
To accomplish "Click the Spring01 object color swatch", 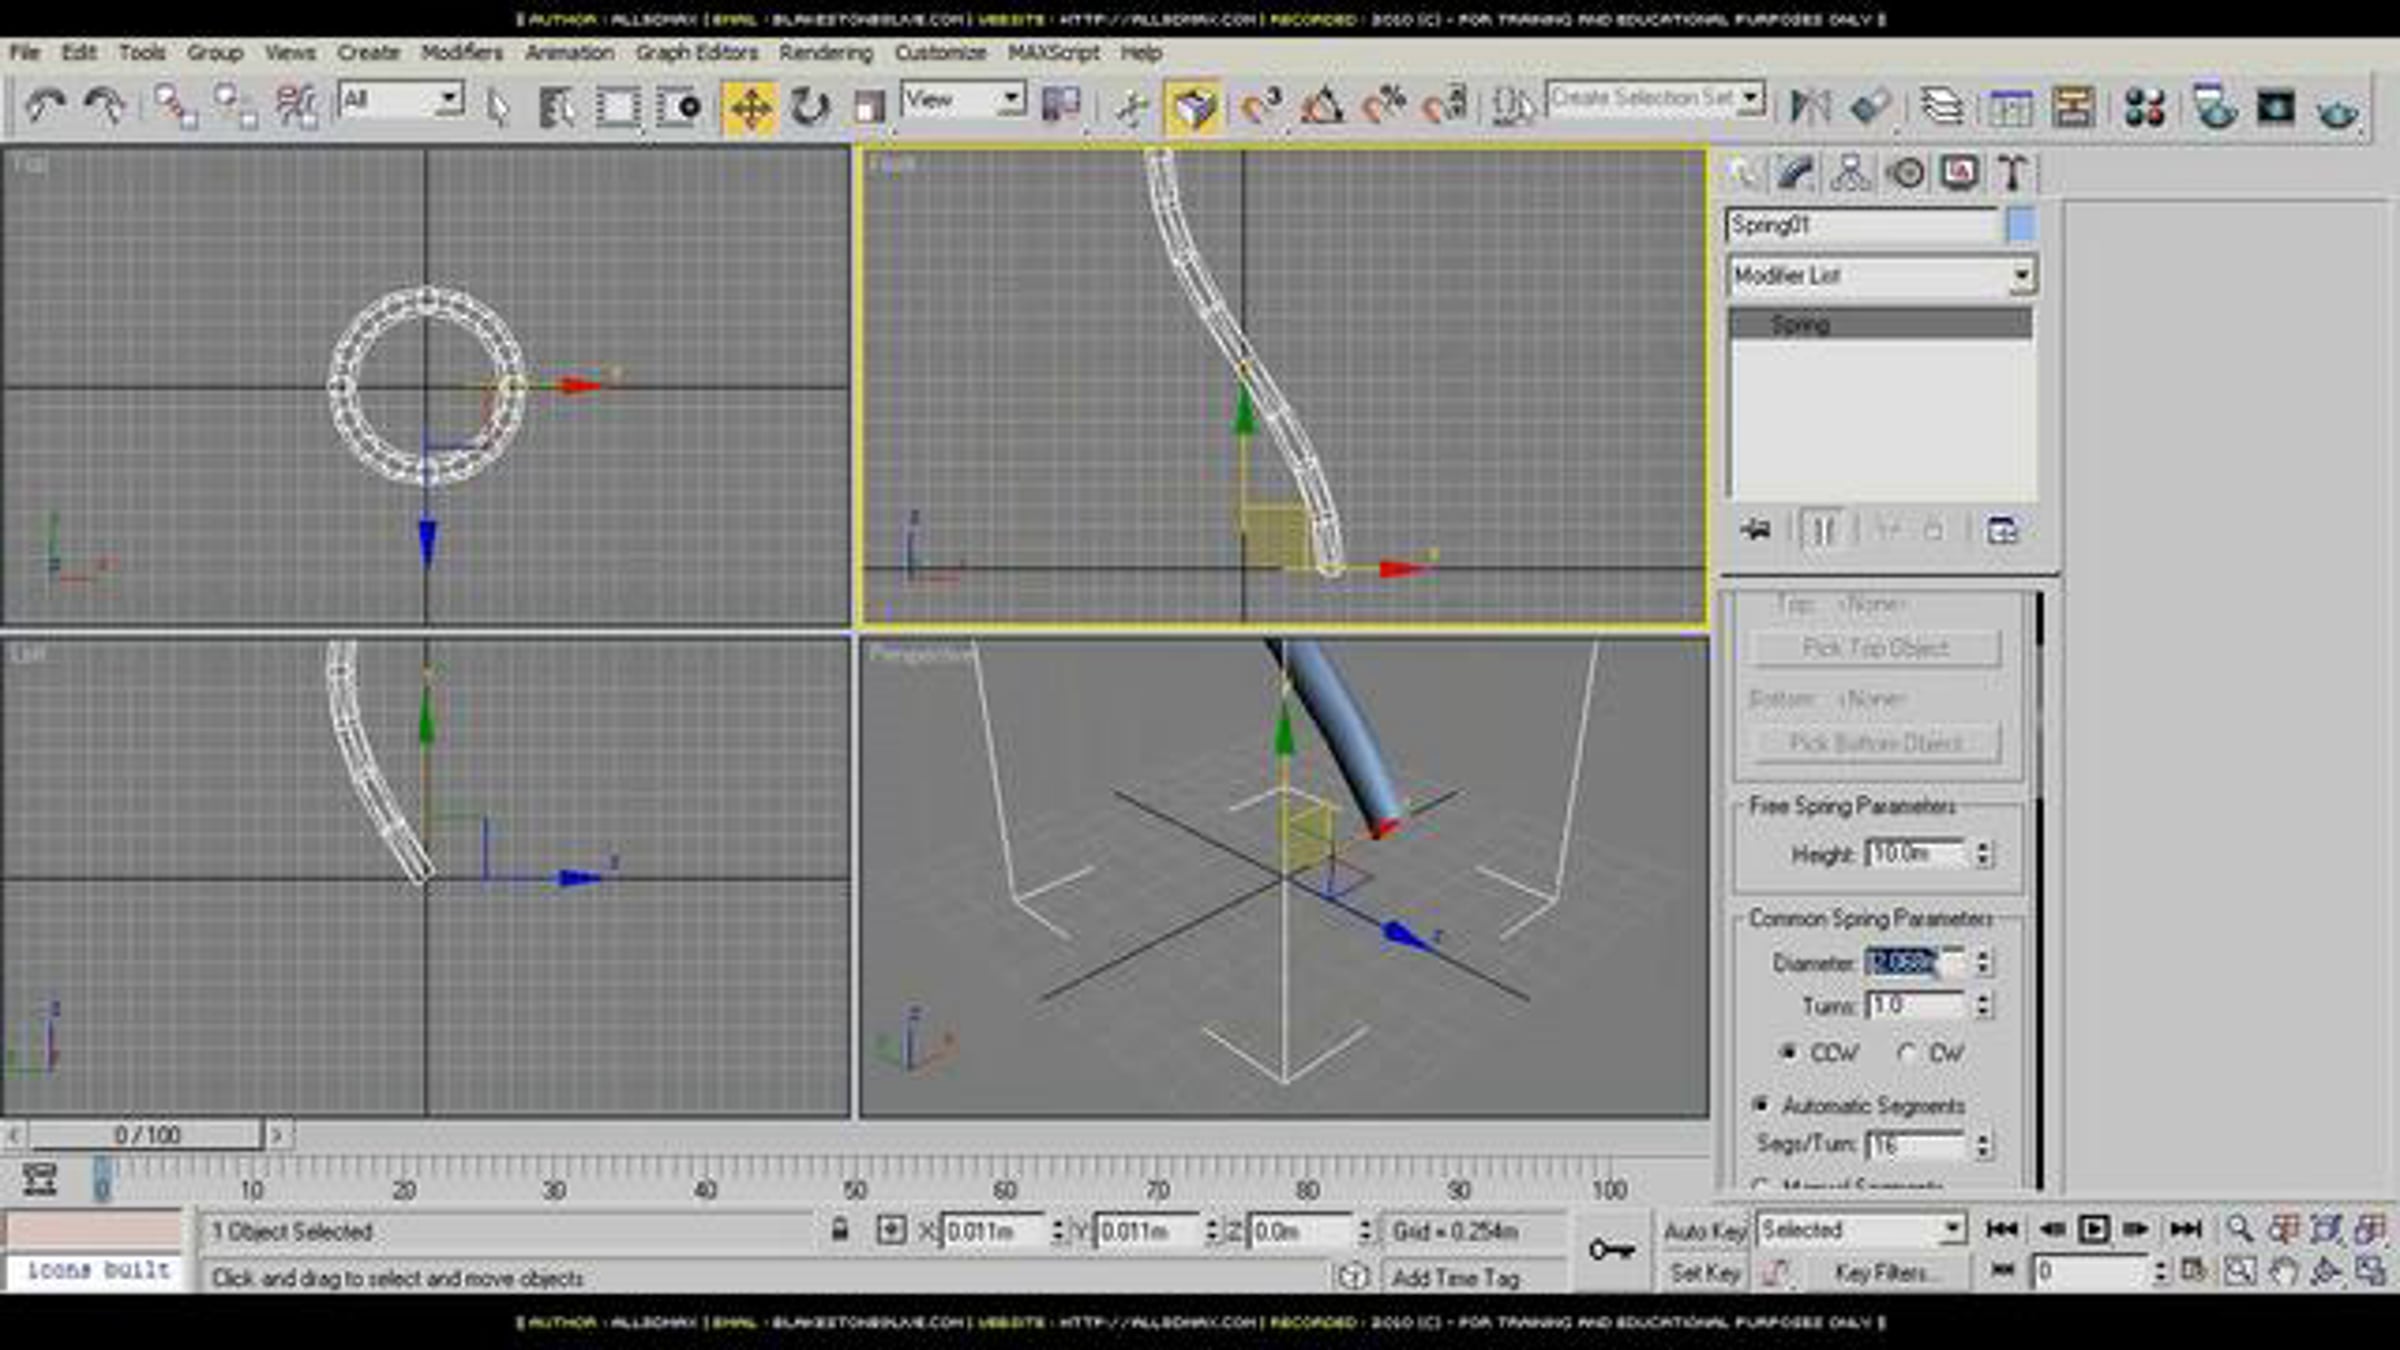I will pyautogui.click(x=2021, y=225).
